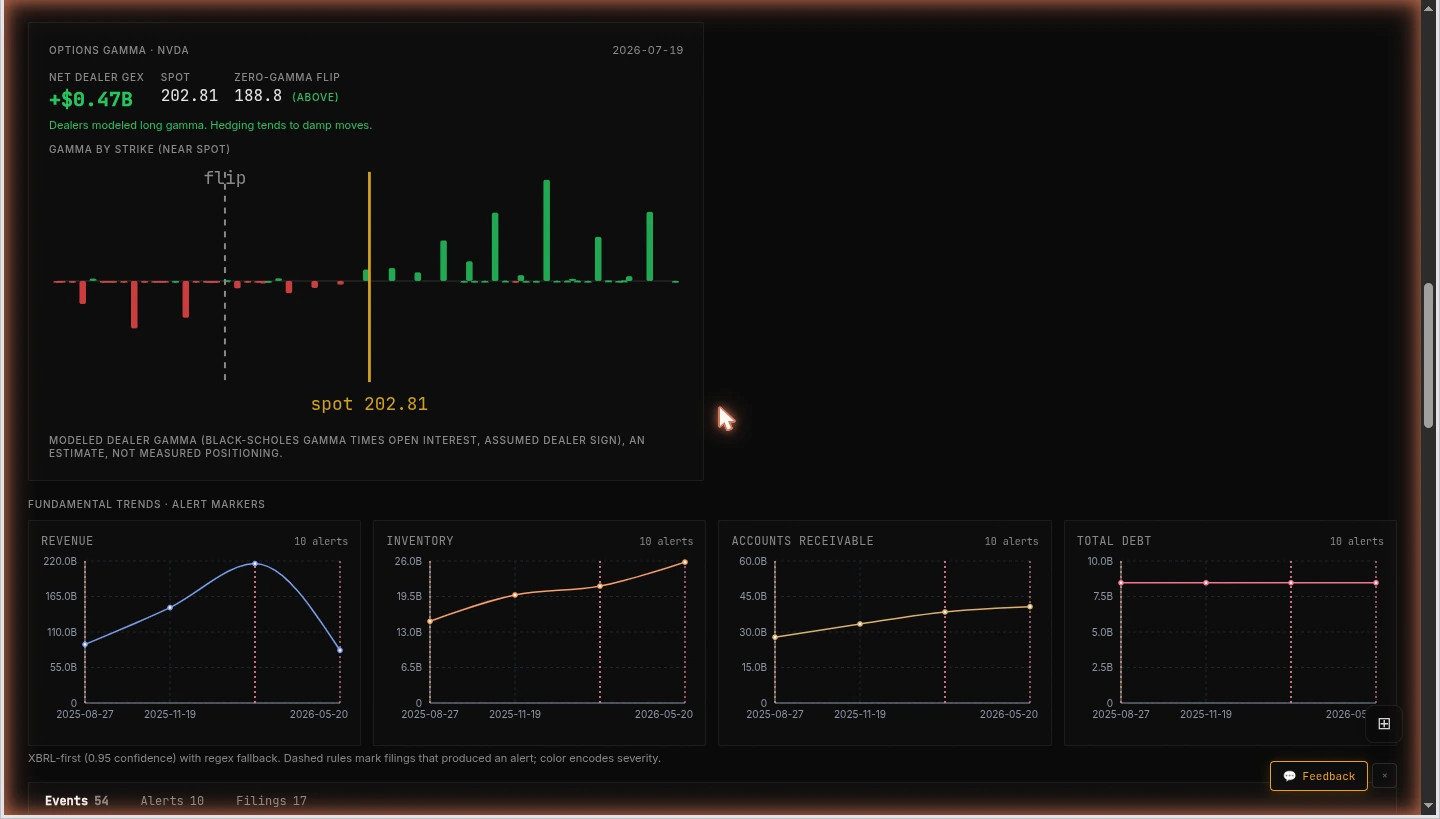Click the green (ABOVE) indicator
The width and height of the screenshot is (1440, 819).
[315, 97]
